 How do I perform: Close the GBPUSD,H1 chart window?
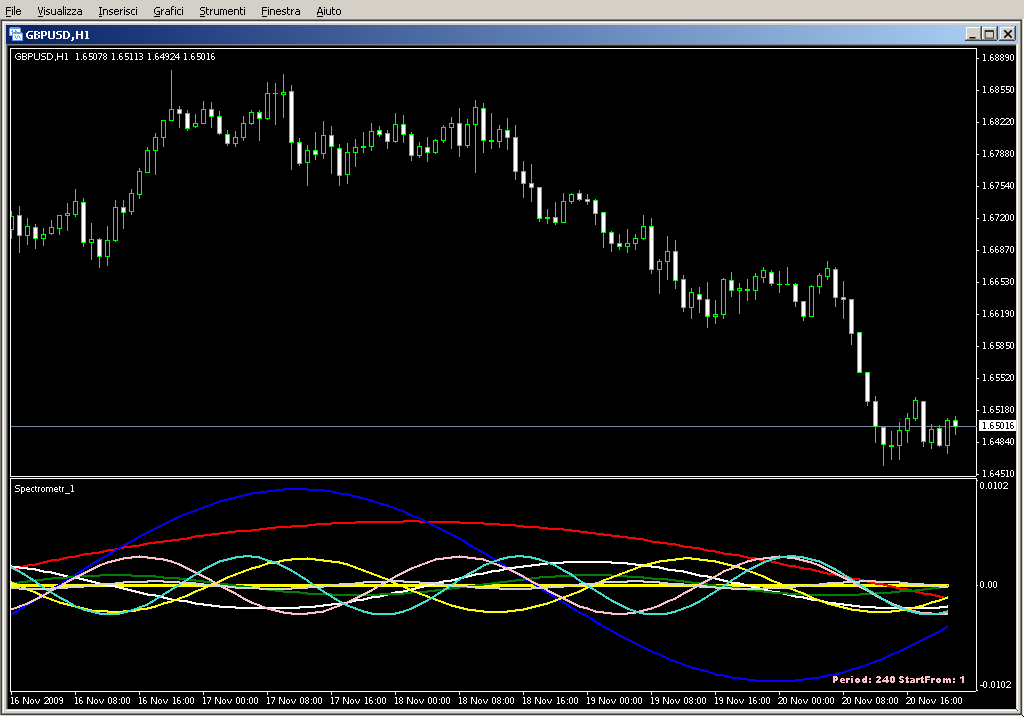coord(1007,34)
